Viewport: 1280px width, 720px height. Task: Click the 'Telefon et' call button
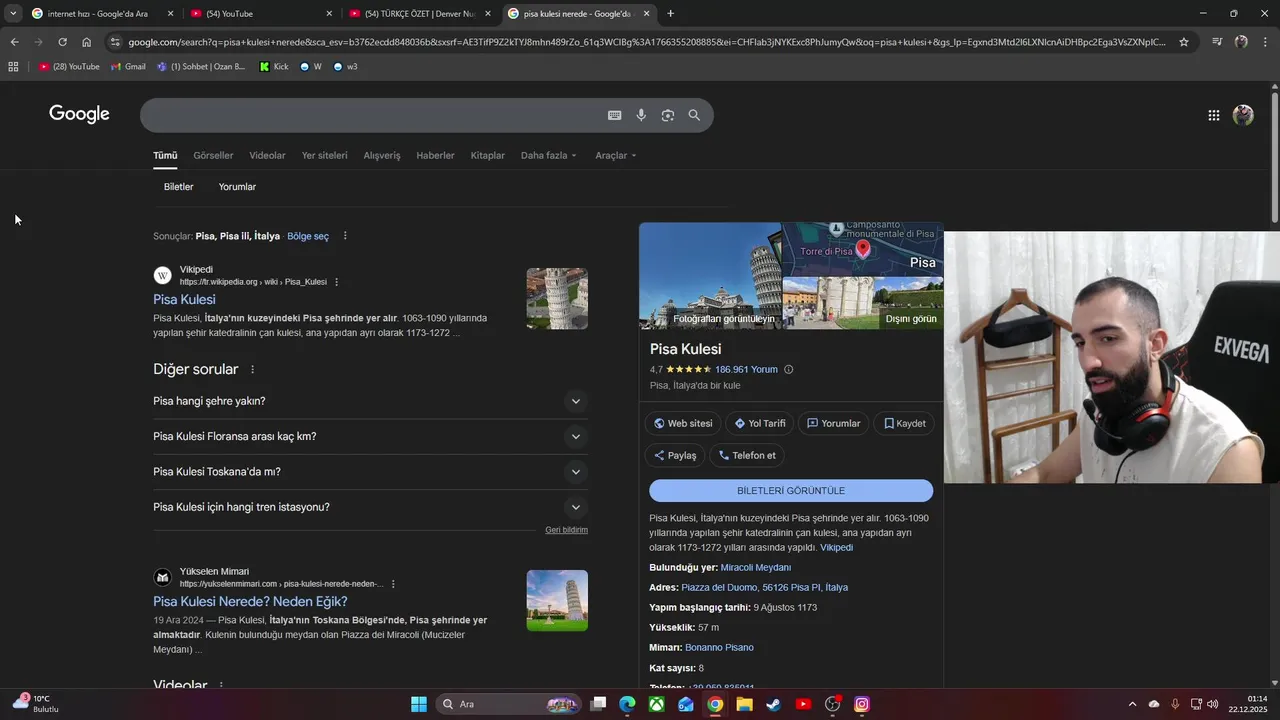(x=747, y=455)
